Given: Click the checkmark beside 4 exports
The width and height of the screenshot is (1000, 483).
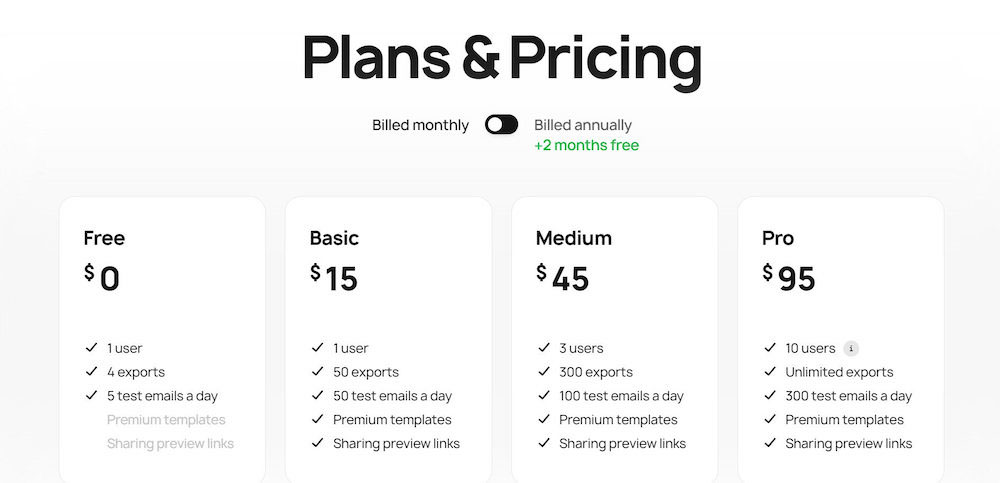Looking at the screenshot, I should coord(91,371).
